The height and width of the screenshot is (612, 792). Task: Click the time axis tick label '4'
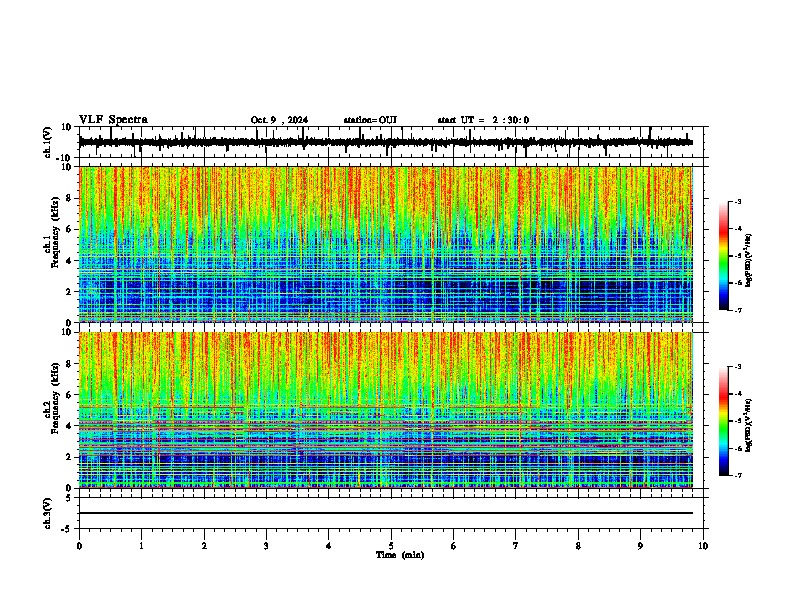click(329, 546)
